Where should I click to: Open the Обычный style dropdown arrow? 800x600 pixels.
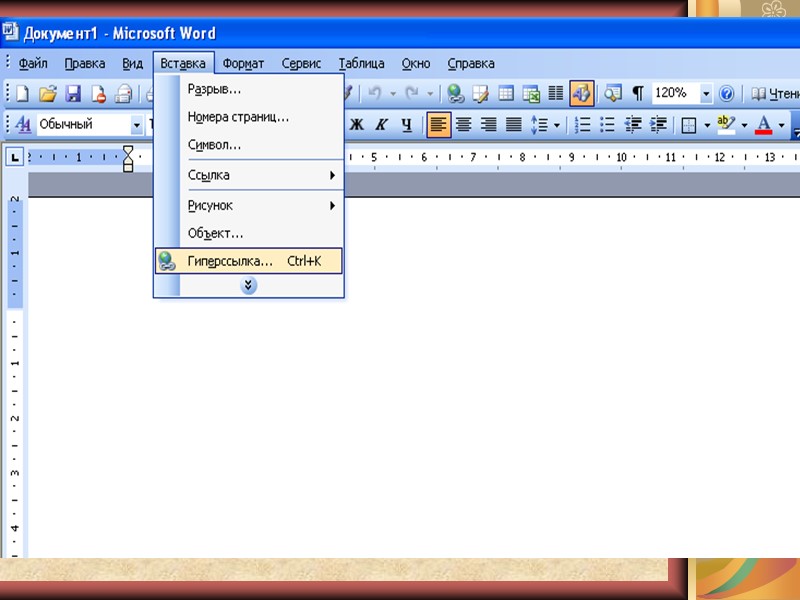[x=136, y=124]
